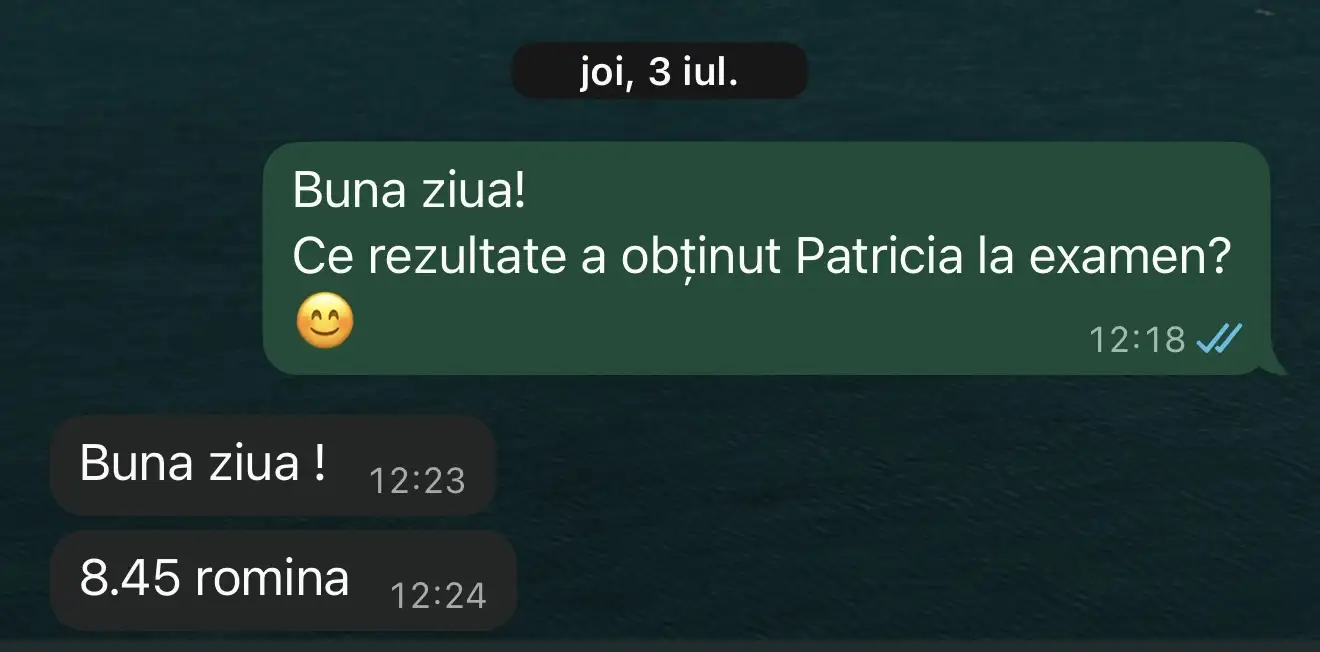Click the blue double-check read receipt
The width and height of the screenshot is (1320, 652).
tap(1219, 340)
